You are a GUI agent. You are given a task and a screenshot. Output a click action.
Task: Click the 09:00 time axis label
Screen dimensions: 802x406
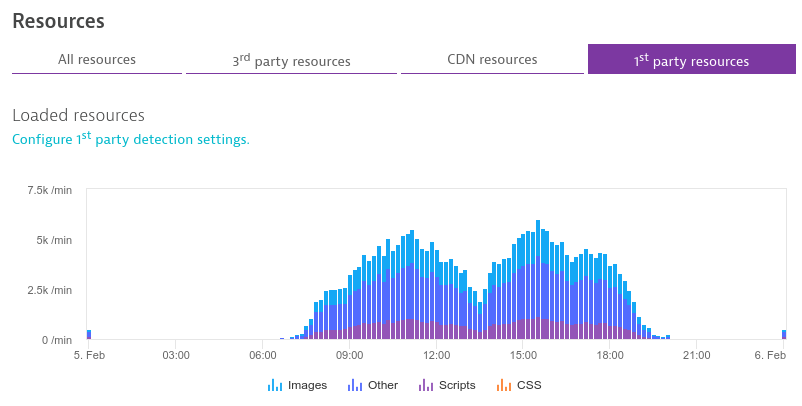(x=349, y=355)
